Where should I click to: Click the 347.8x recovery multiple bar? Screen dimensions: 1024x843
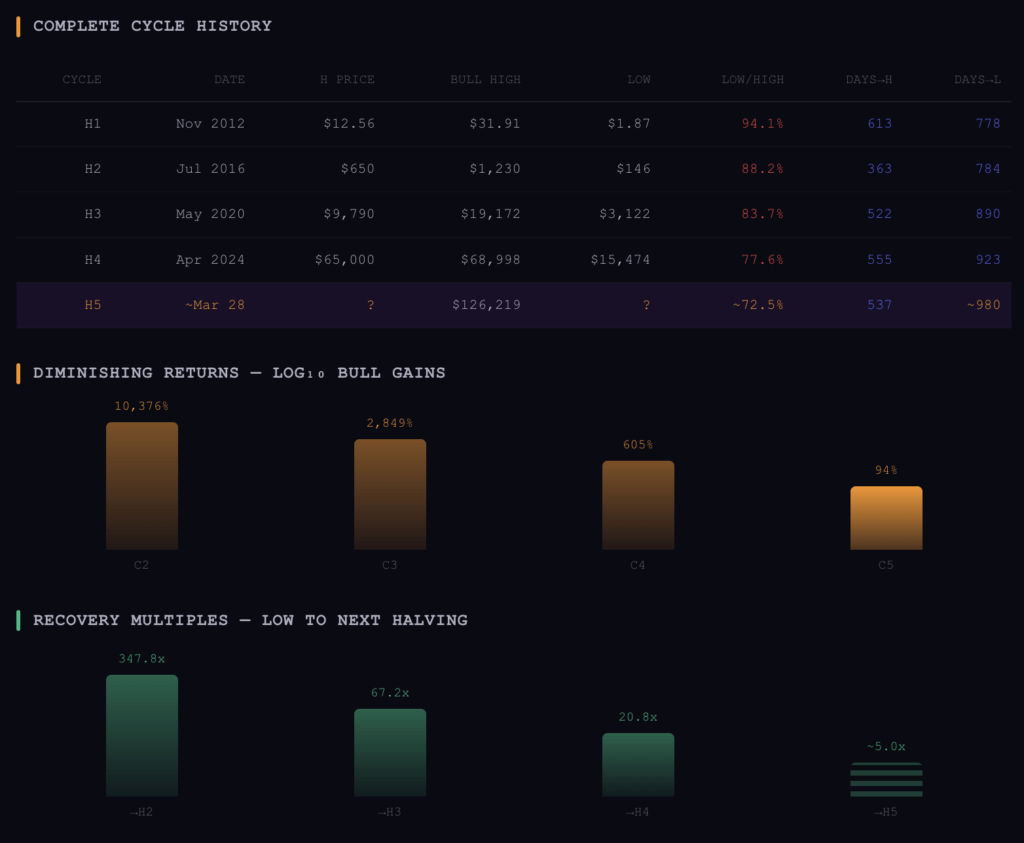pos(142,735)
